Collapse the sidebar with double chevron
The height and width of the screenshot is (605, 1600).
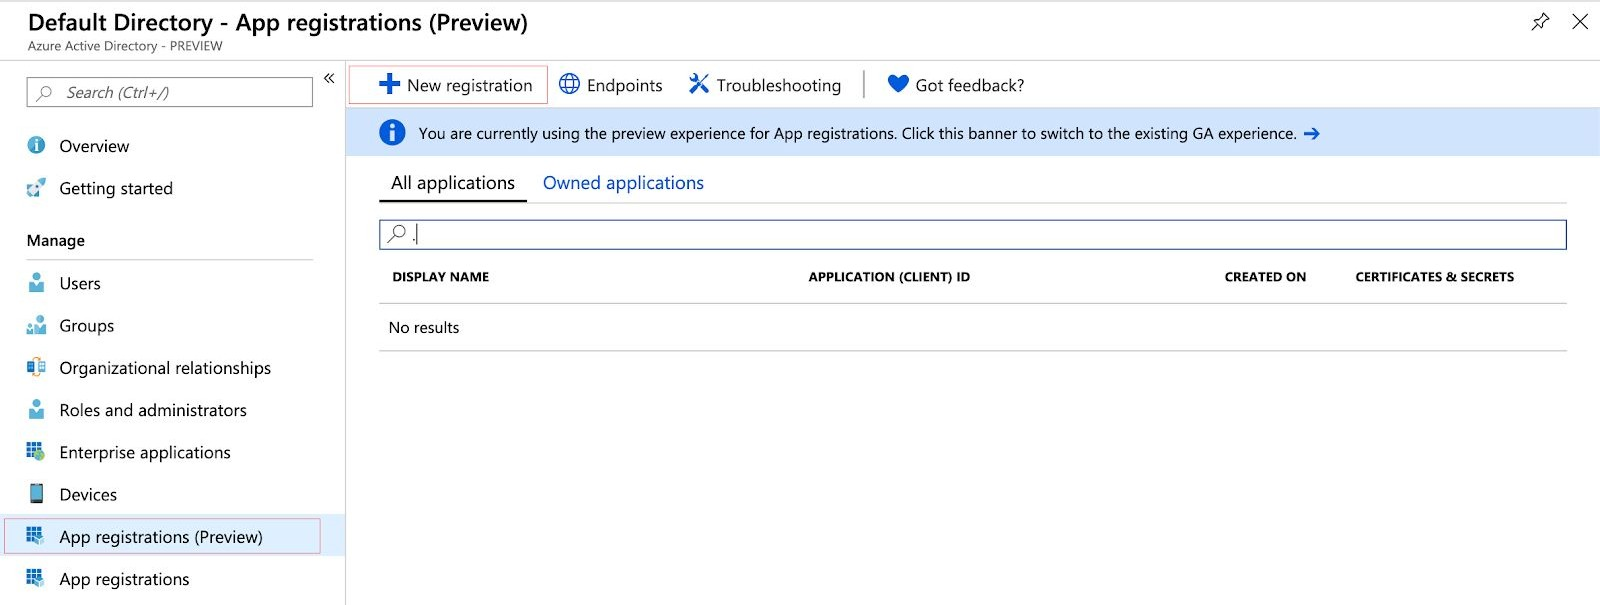pyautogui.click(x=329, y=78)
